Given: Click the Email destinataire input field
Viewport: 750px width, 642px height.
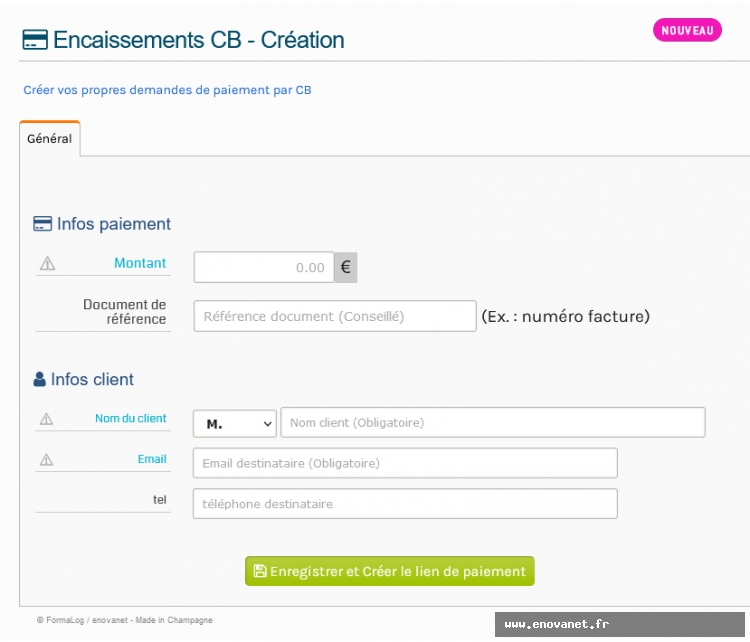Looking at the screenshot, I should (x=405, y=463).
